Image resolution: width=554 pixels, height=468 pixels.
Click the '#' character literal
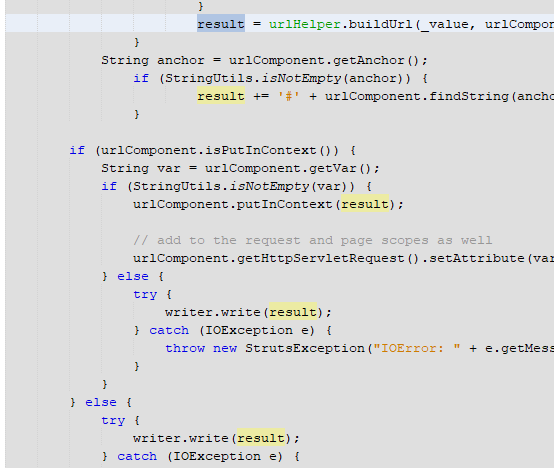[x=289, y=96]
